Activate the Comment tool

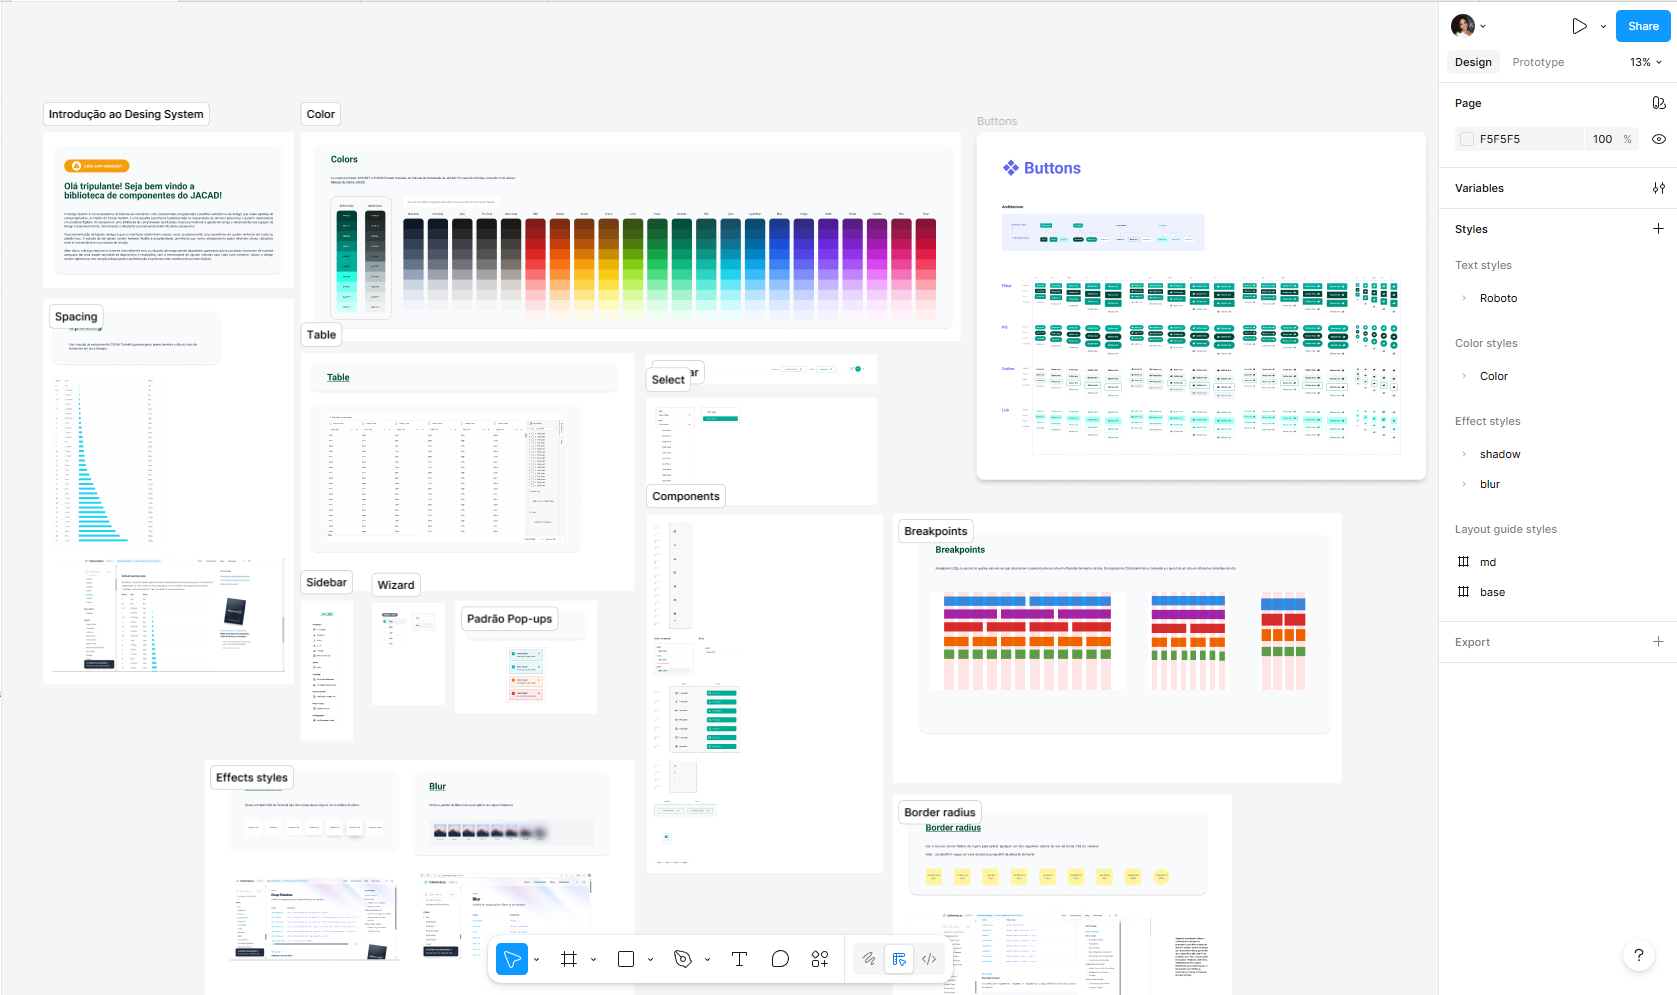(780, 959)
